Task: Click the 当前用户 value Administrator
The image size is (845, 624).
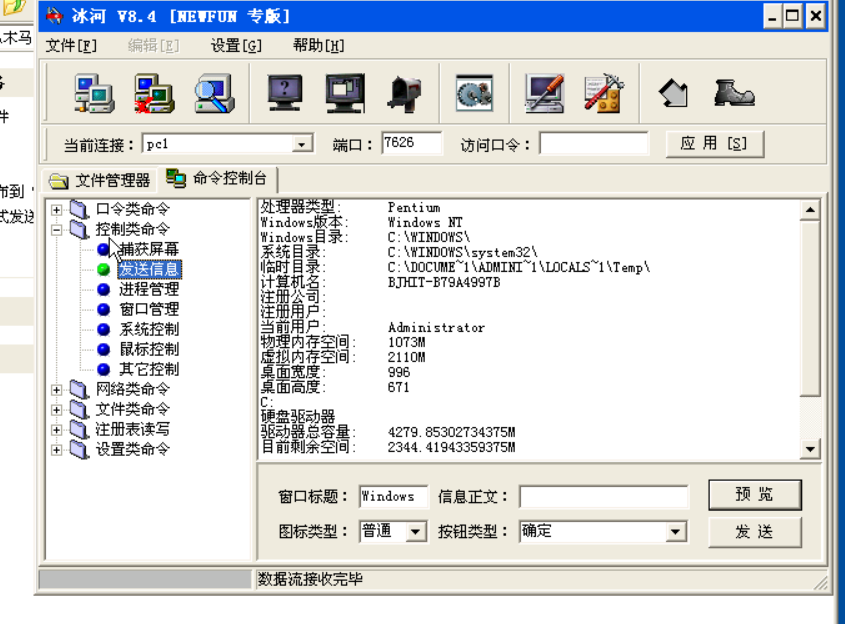Action: 437,328
